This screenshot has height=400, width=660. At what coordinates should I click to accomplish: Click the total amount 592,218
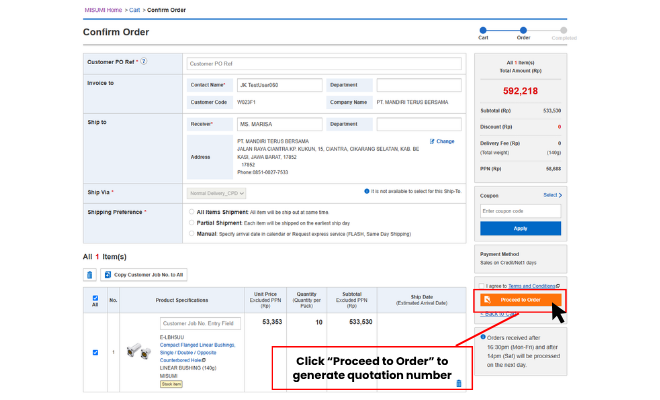pos(520,91)
